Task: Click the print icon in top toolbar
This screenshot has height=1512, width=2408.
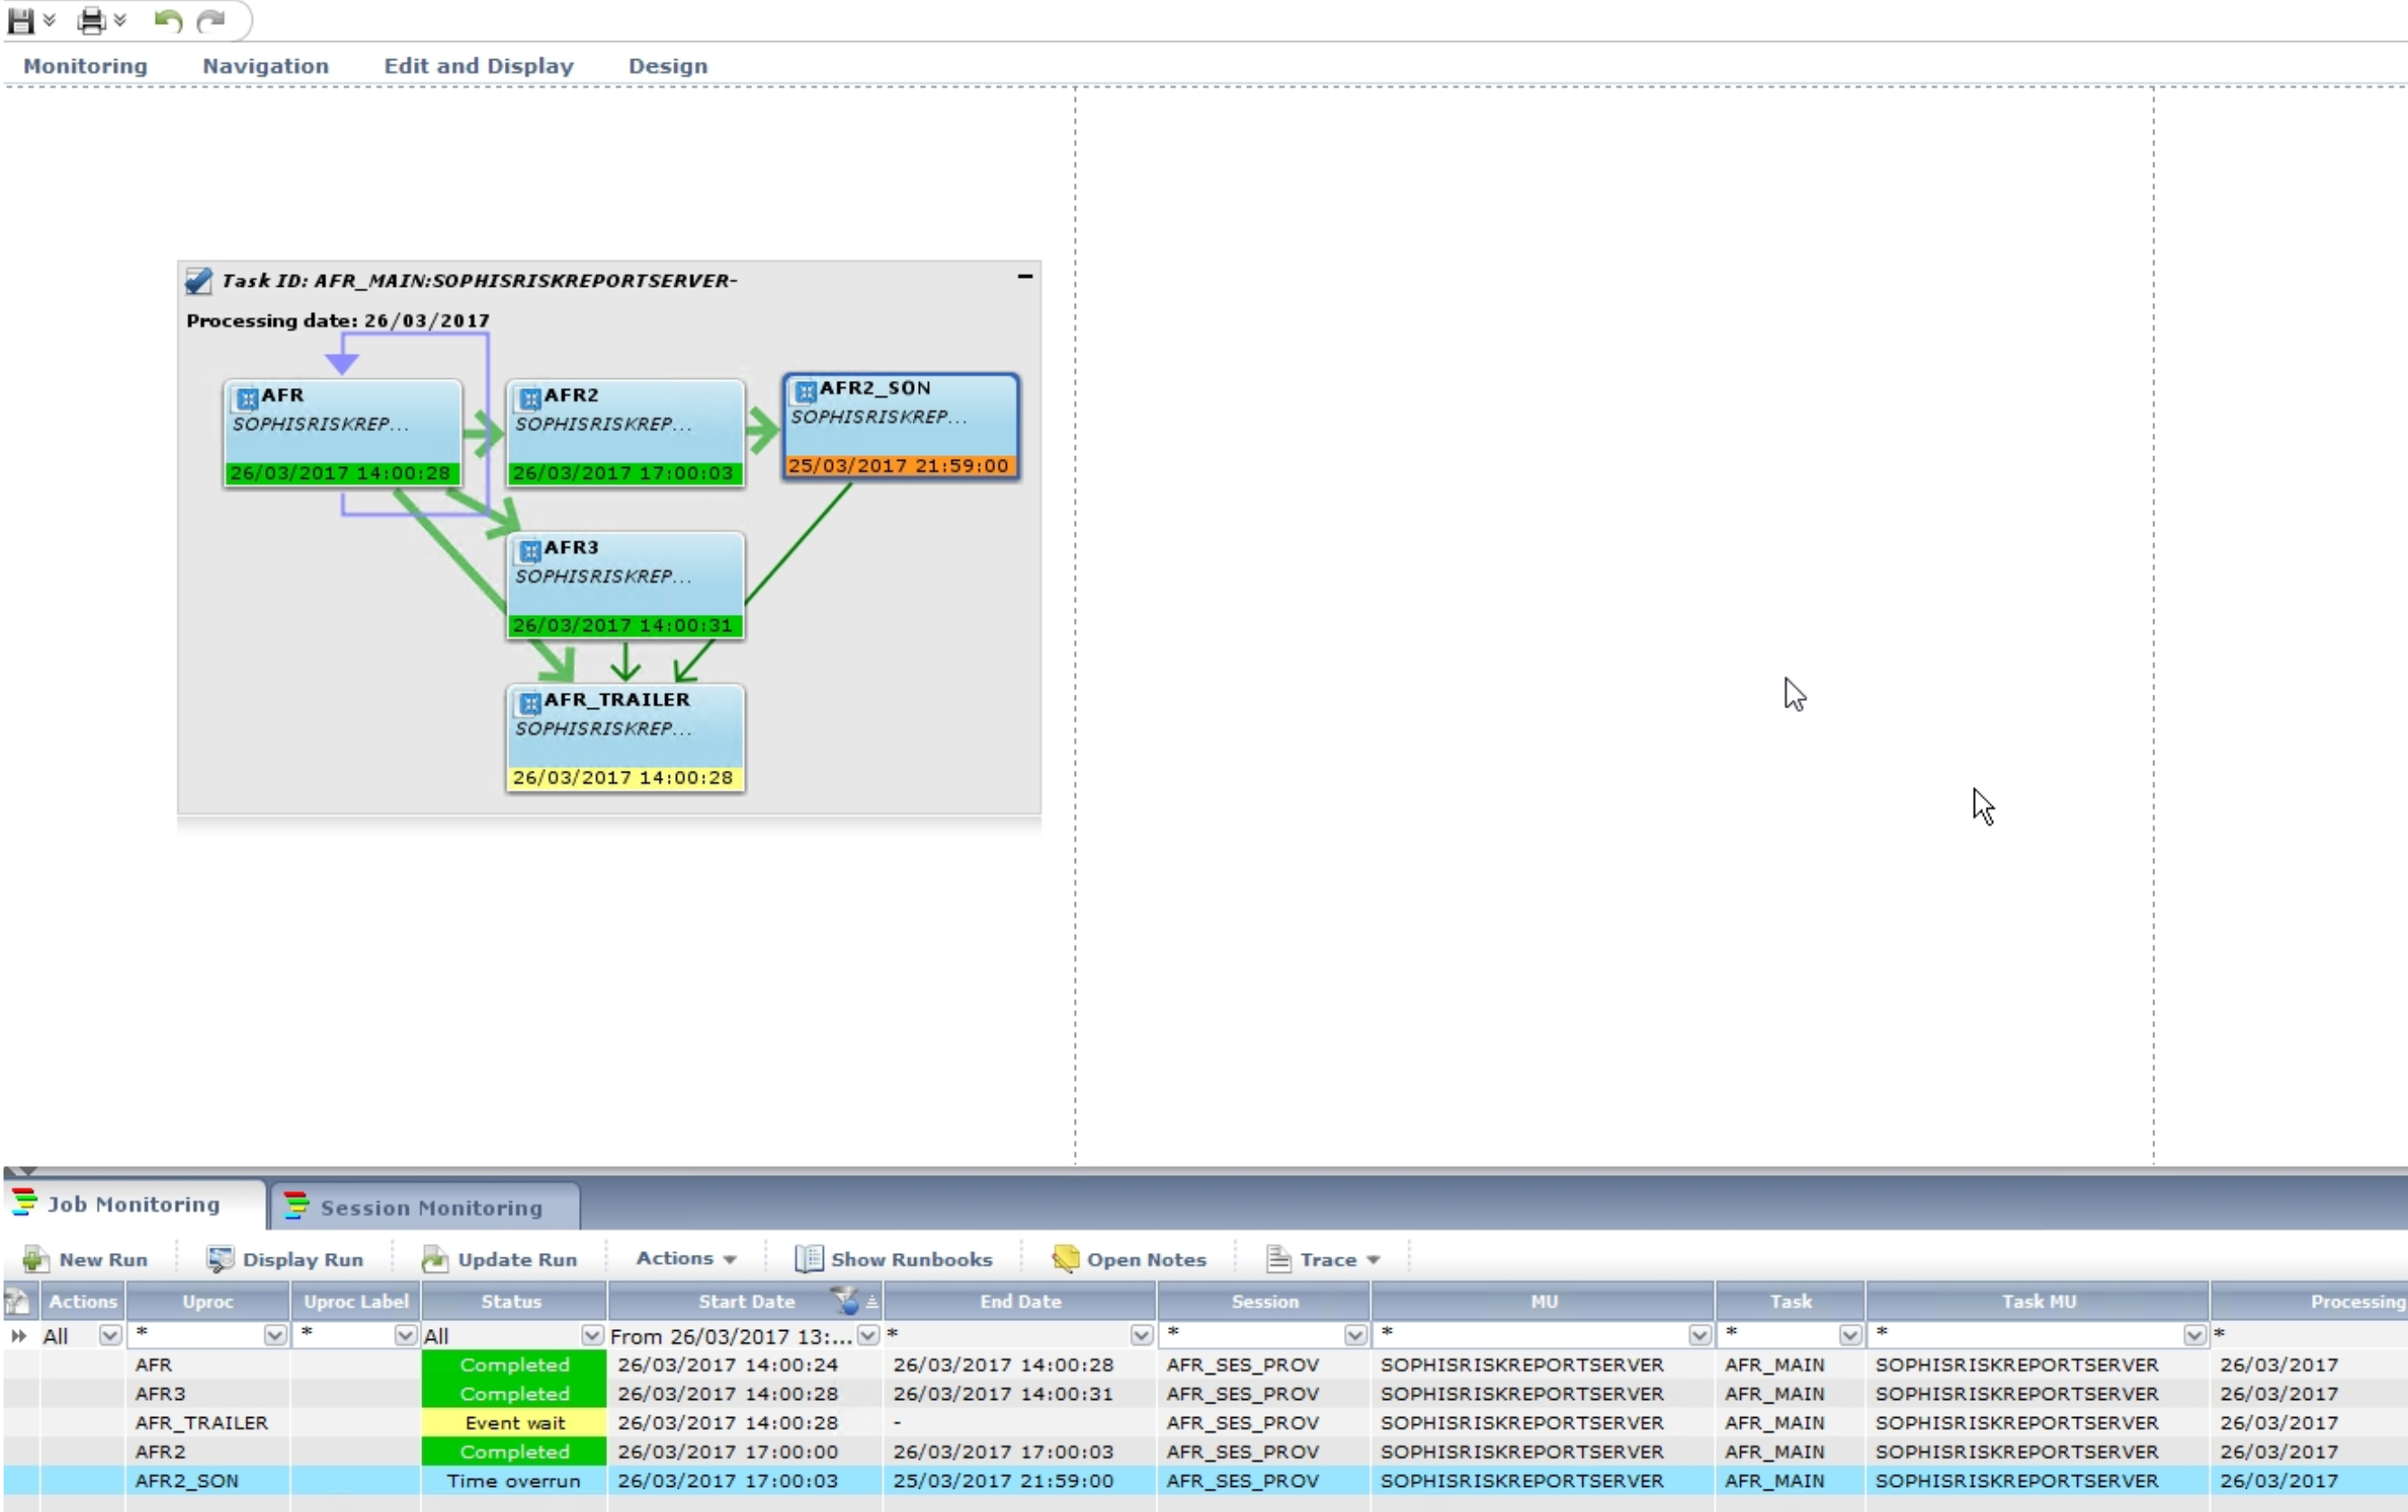Action: [92, 21]
